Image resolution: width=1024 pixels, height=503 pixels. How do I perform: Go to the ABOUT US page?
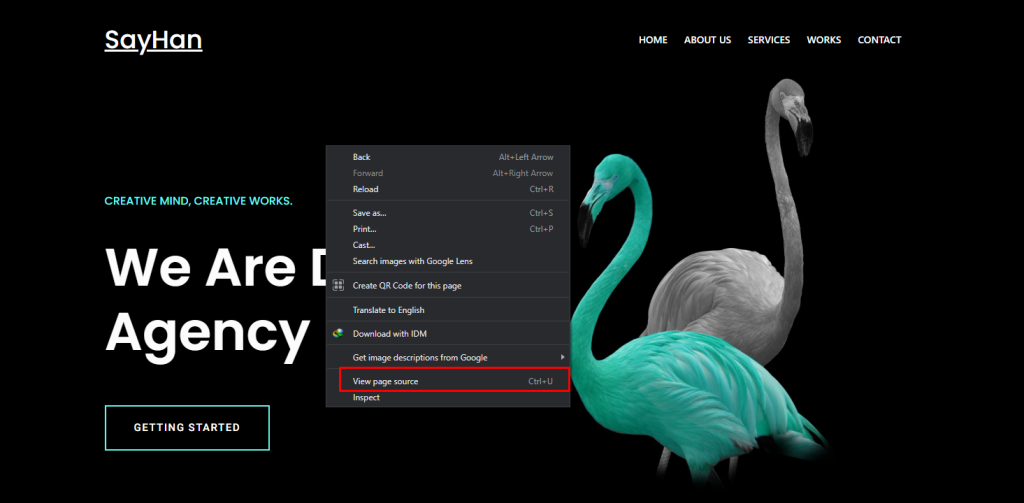707,40
